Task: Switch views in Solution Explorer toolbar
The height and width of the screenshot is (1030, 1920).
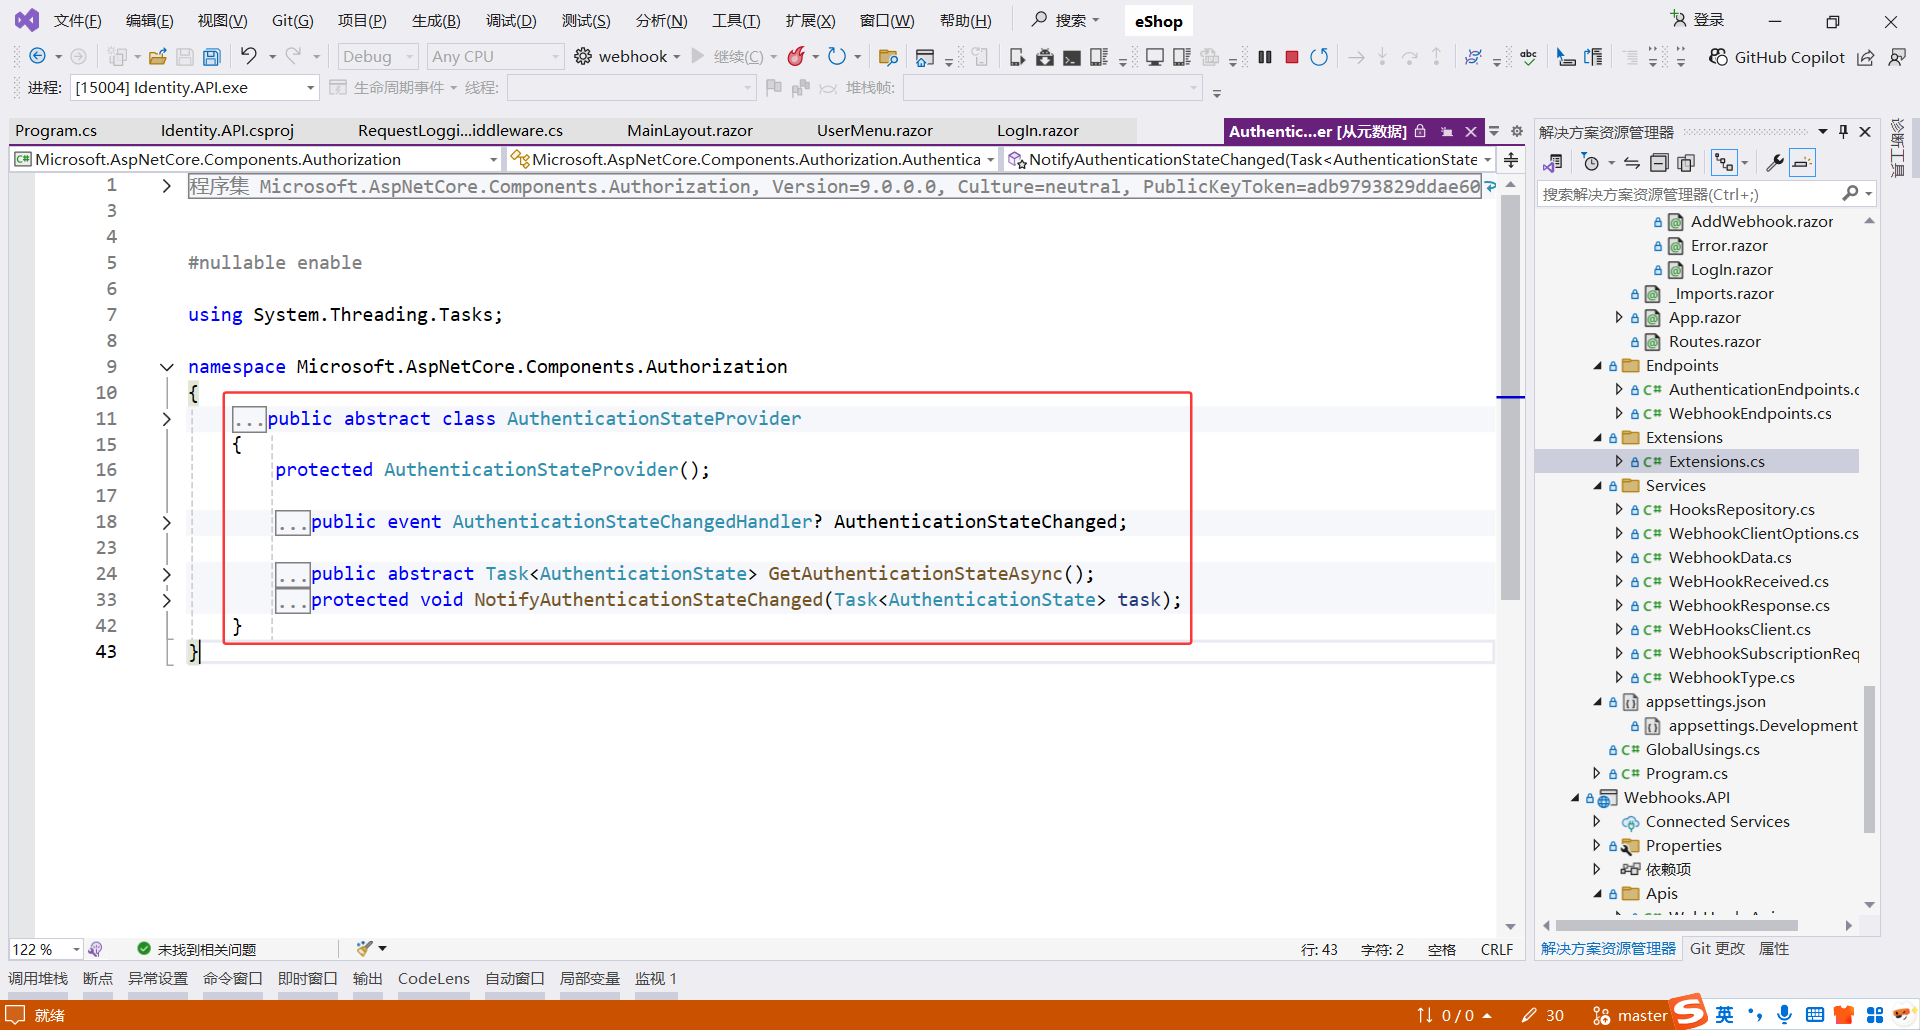Action: [x=1553, y=162]
